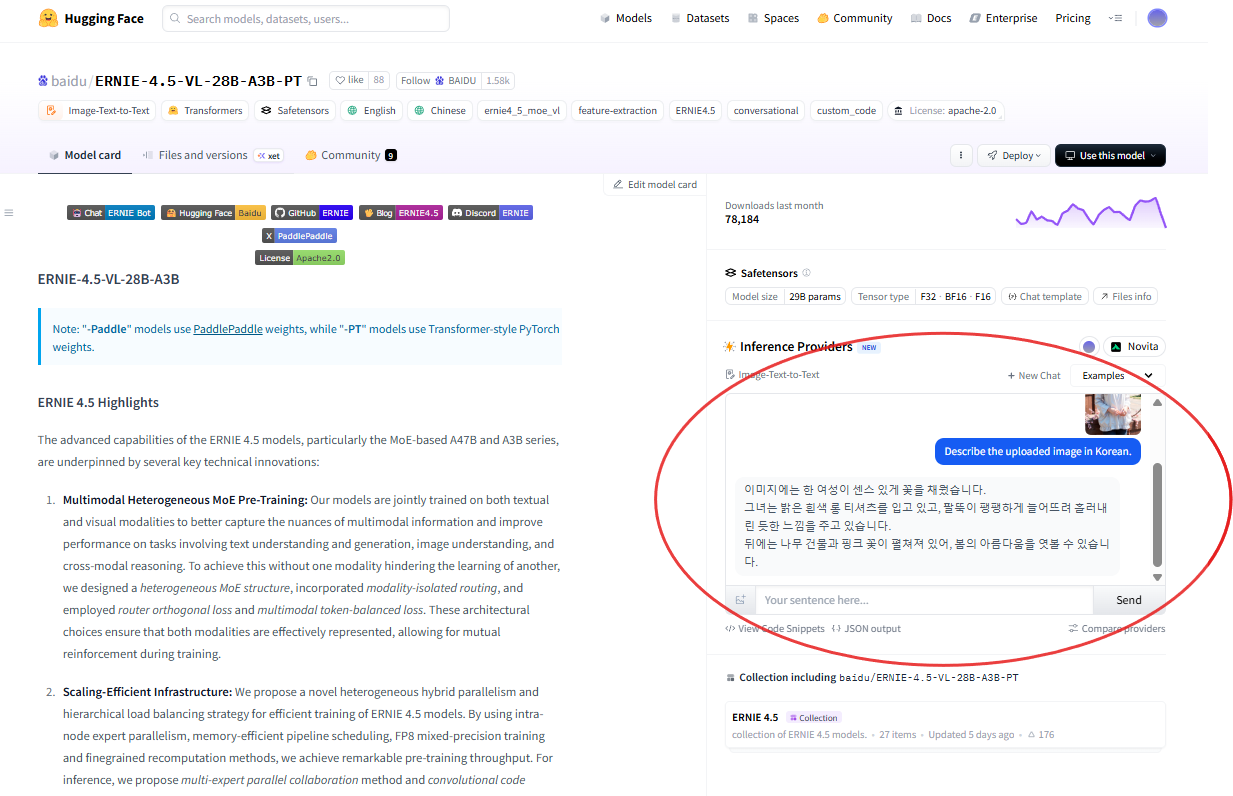Click the Hugging Face Baidu badge
1233x796 pixels.
(213, 213)
